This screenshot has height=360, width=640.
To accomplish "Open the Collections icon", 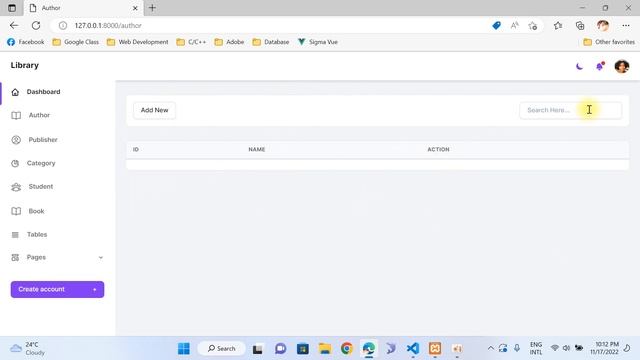I will pyautogui.click(x=580, y=26).
